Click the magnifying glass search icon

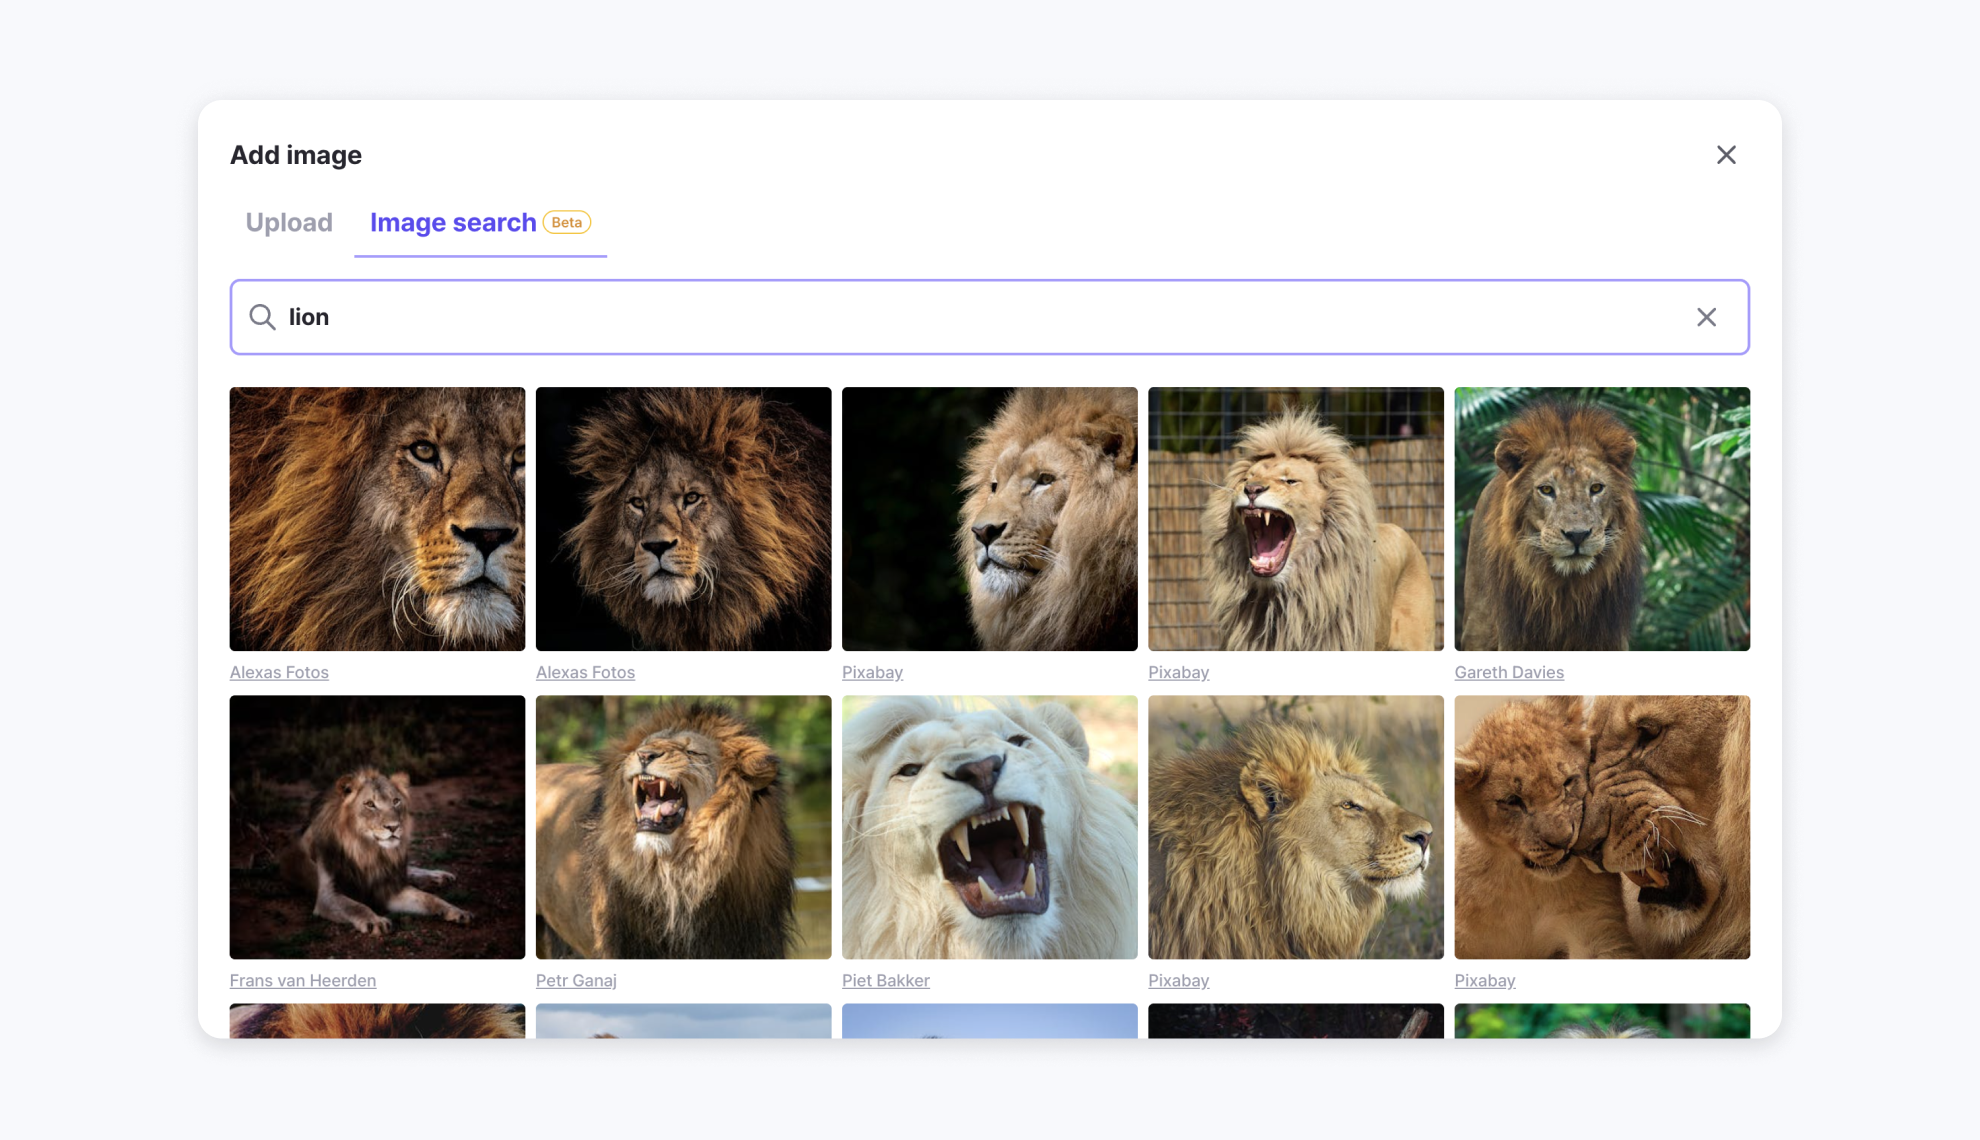[x=262, y=317]
